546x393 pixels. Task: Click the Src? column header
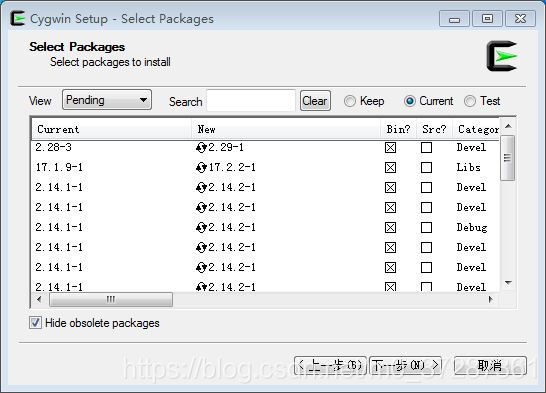(x=434, y=129)
